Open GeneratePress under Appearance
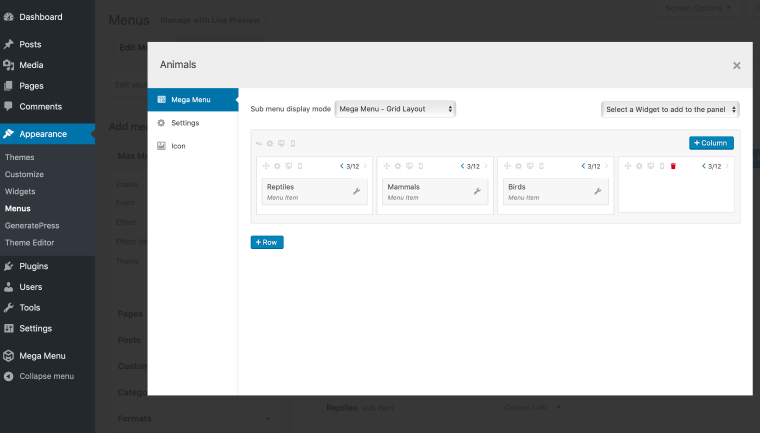The height and width of the screenshot is (433, 760). (x=32, y=225)
